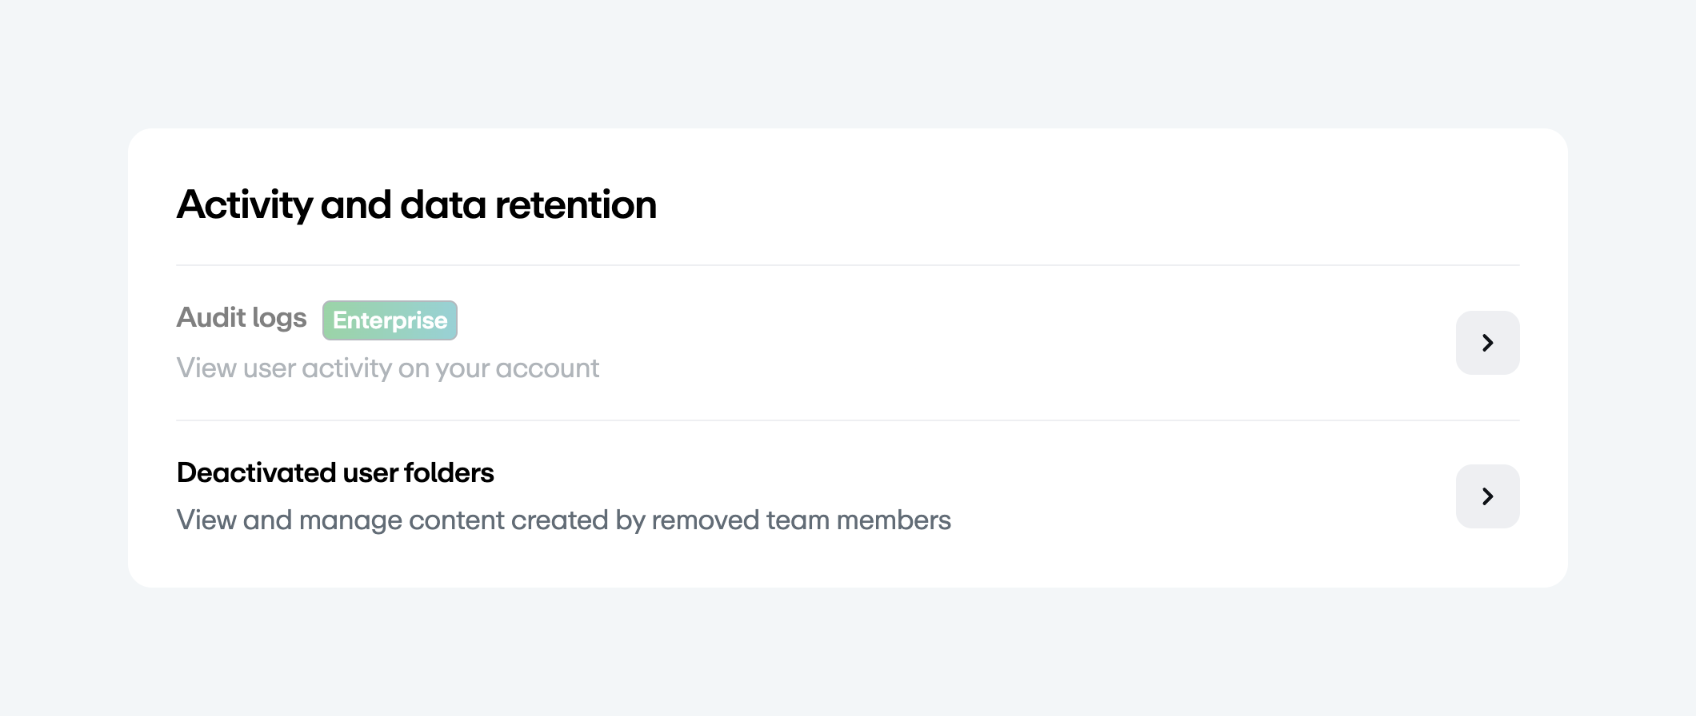Click the 'Activity and data retention' heading
The image size is (1696, 716).
point(416,205)
